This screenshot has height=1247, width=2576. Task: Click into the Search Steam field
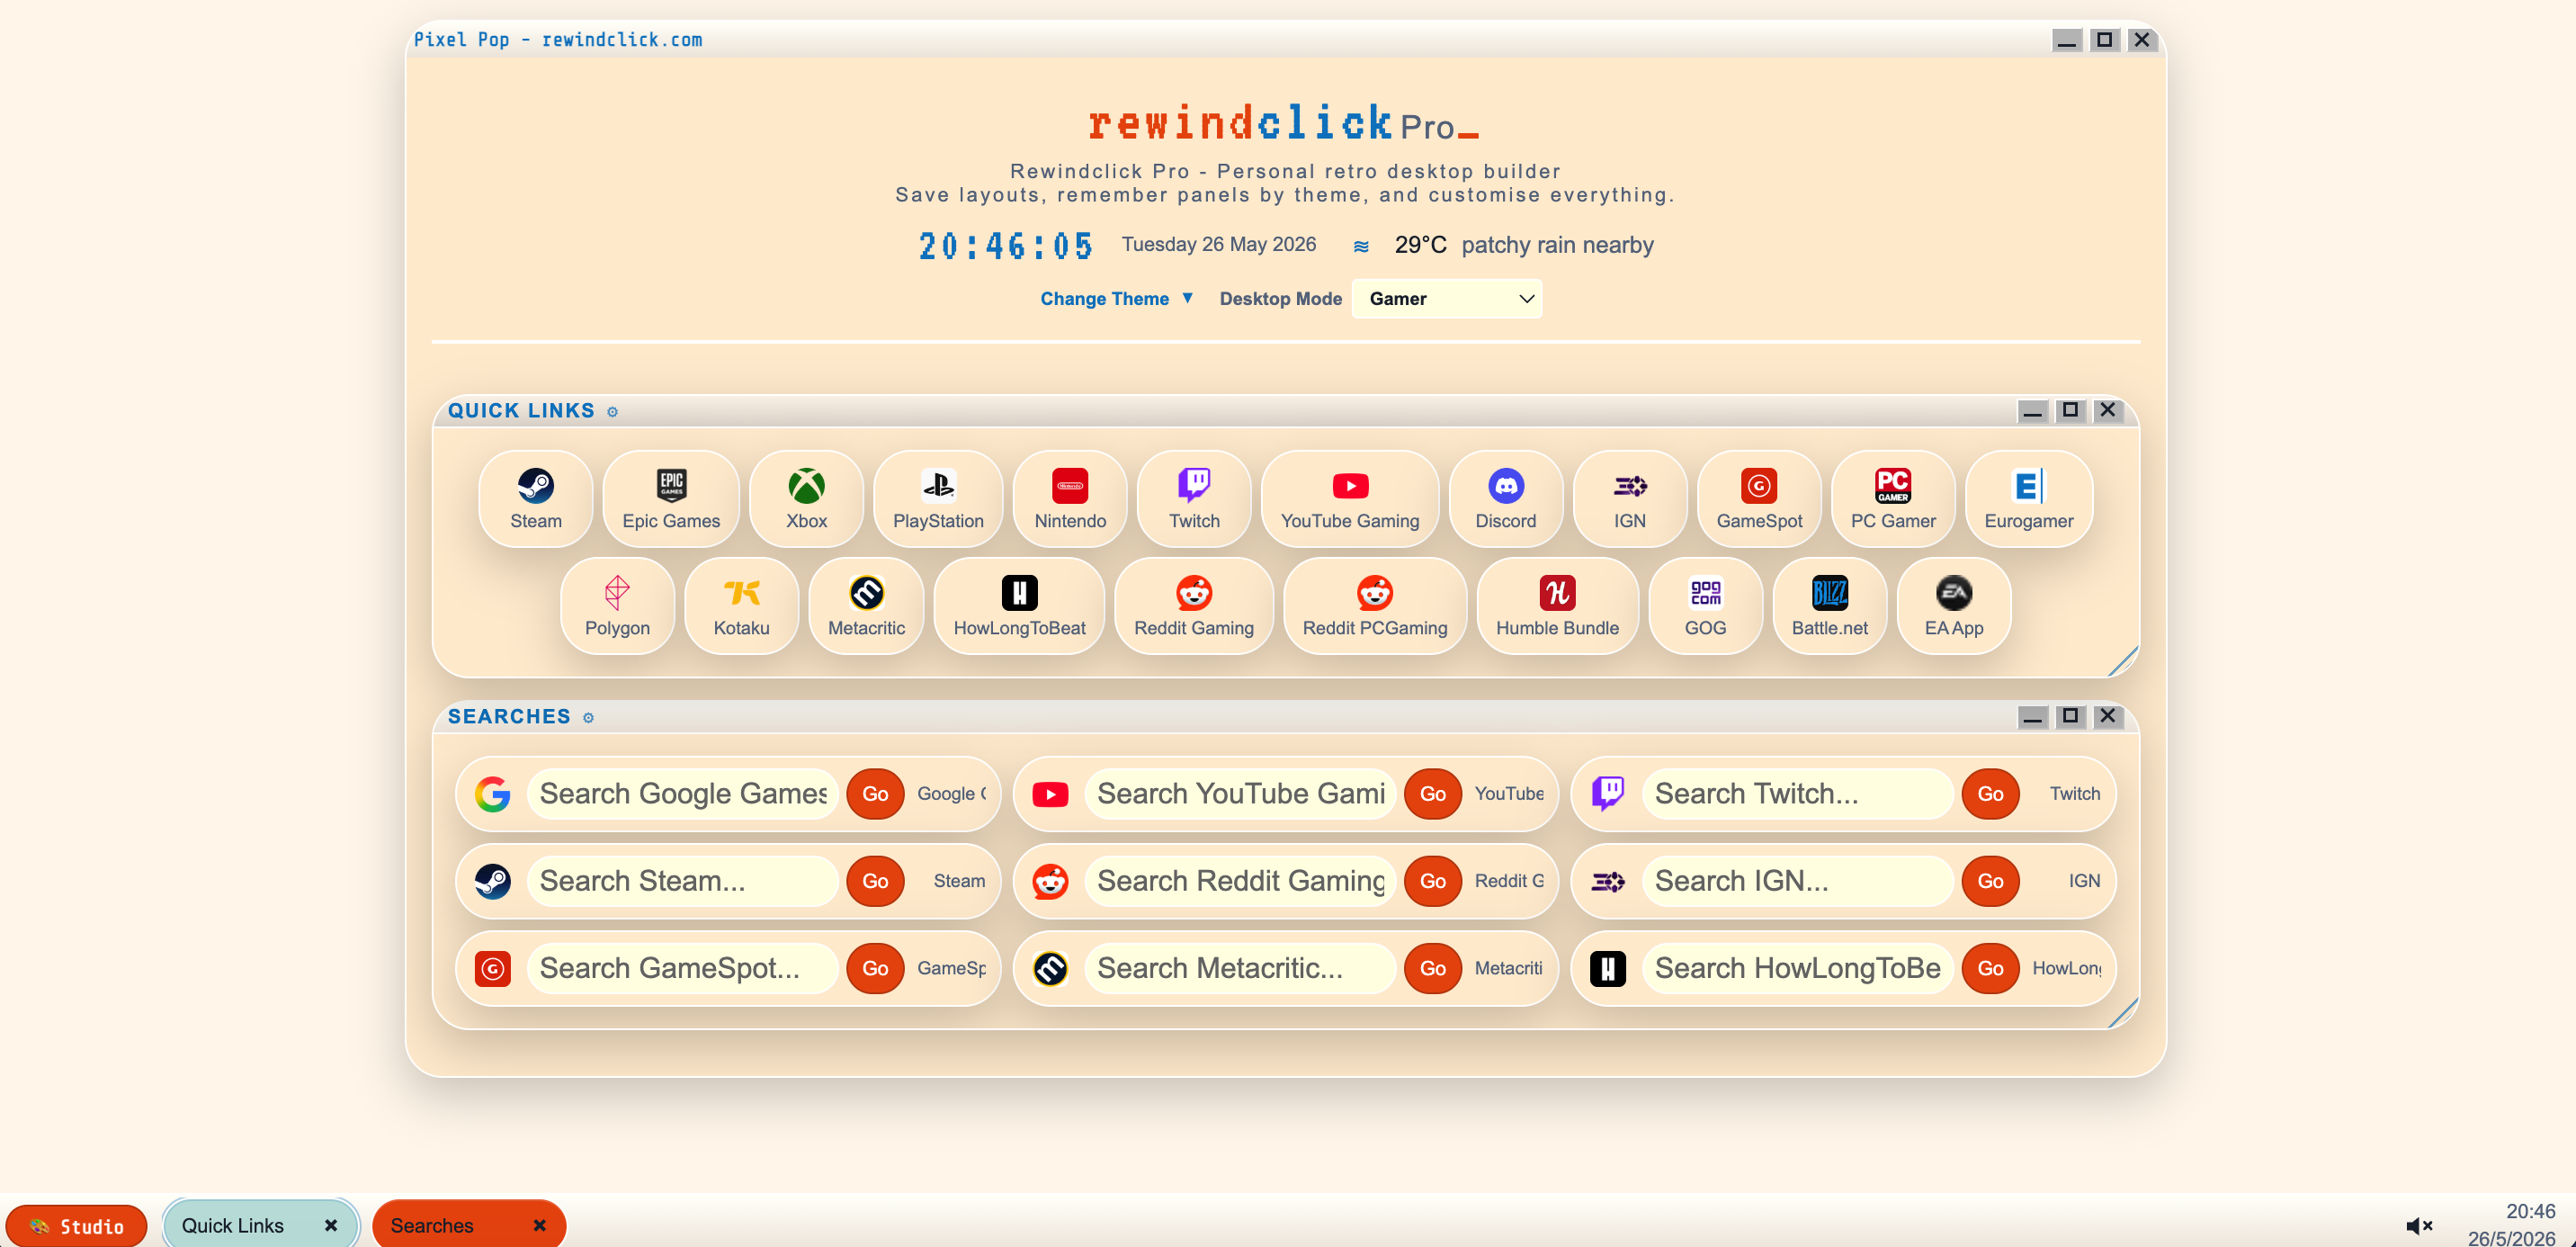click(682, 881)
